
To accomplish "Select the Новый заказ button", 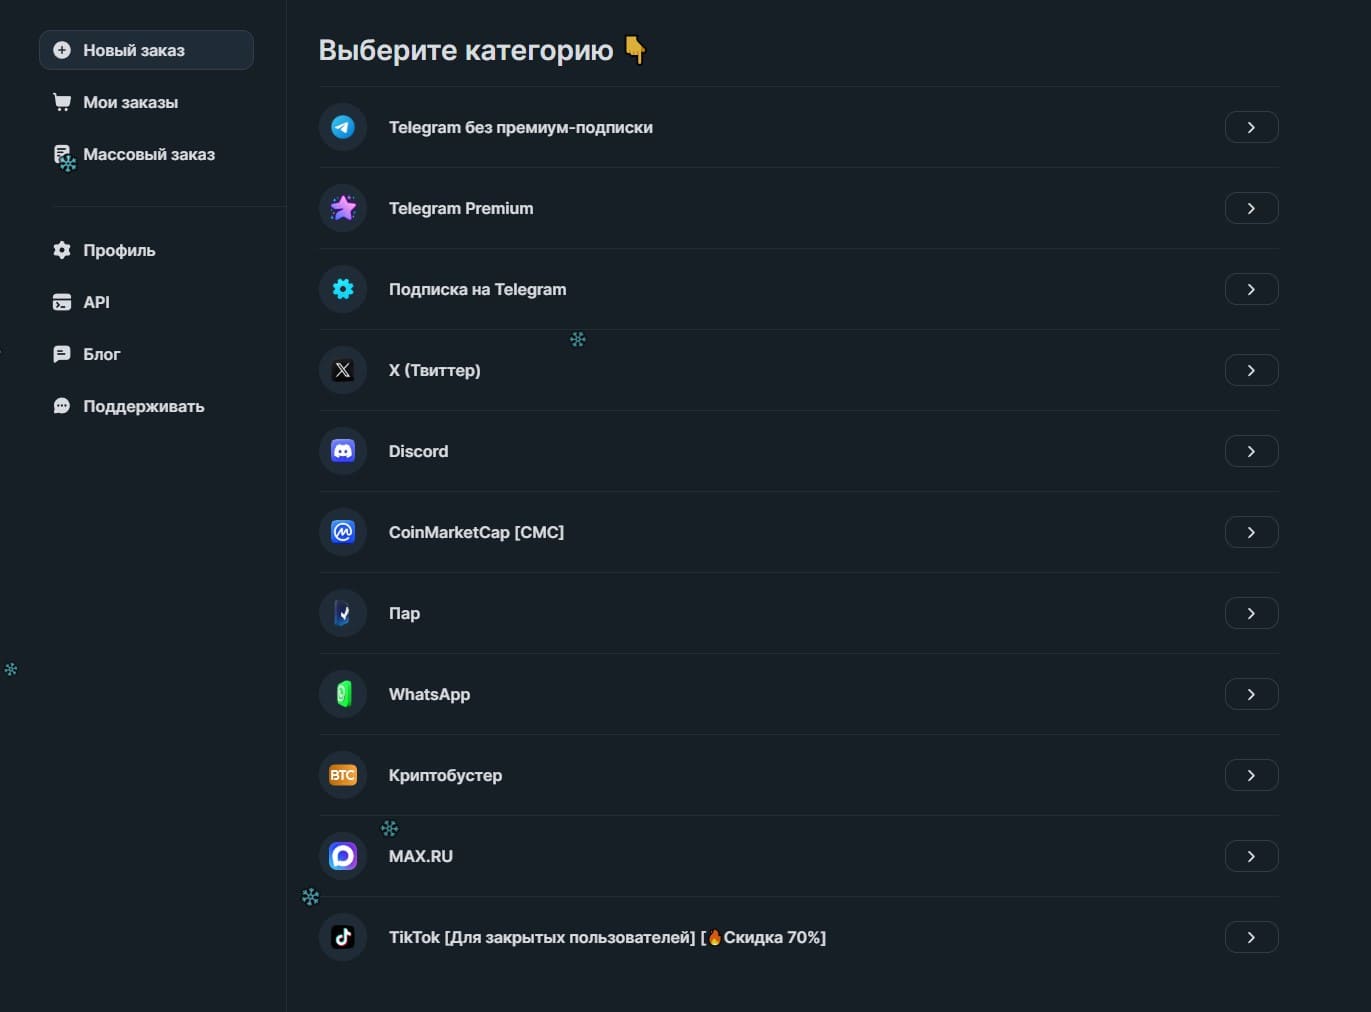I will pos(146,49).
